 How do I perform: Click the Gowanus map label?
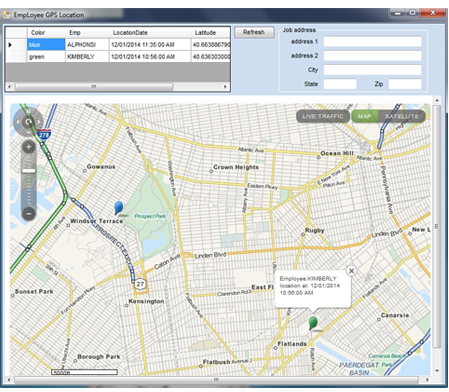click(101, 166)
